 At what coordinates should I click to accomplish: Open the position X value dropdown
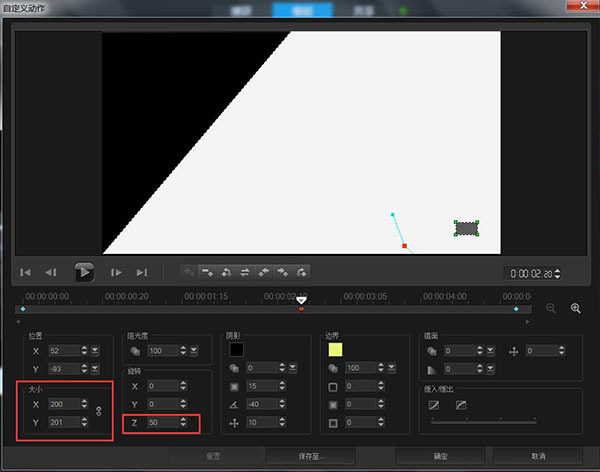95,351
